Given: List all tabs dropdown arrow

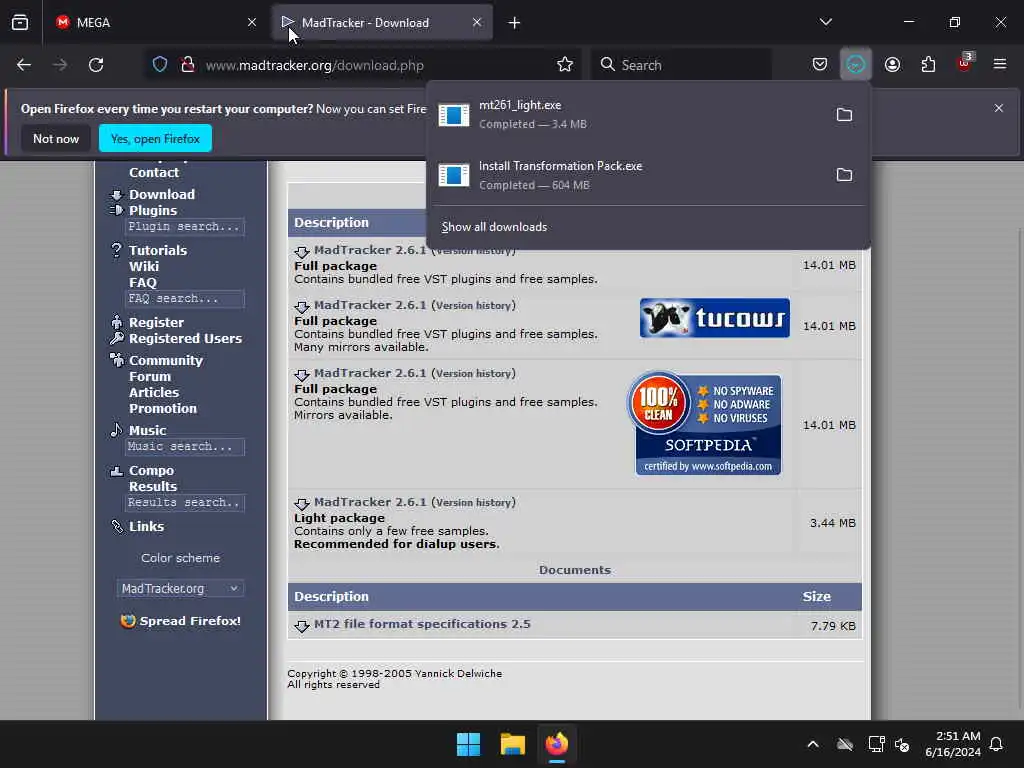Looking at the screenshot, I should pos(825,22).
